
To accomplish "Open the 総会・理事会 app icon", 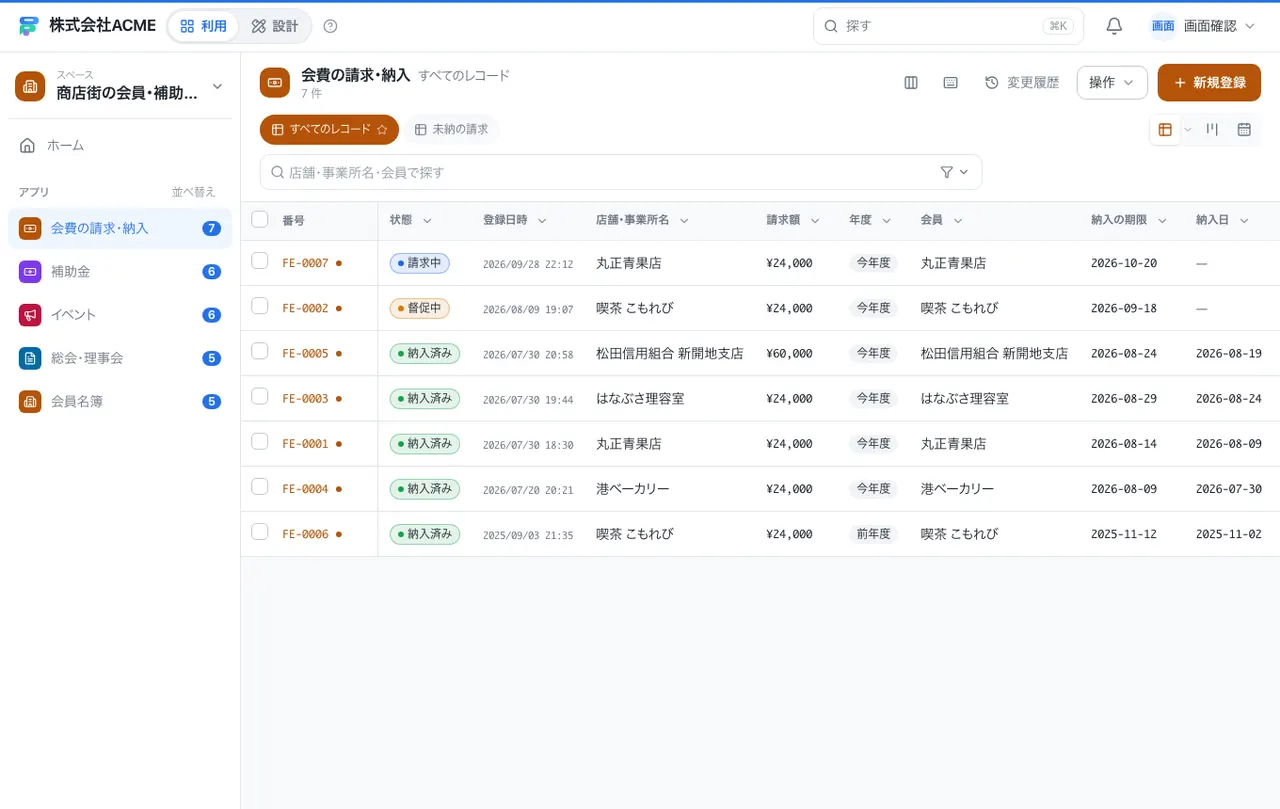I will click(30, 358).
